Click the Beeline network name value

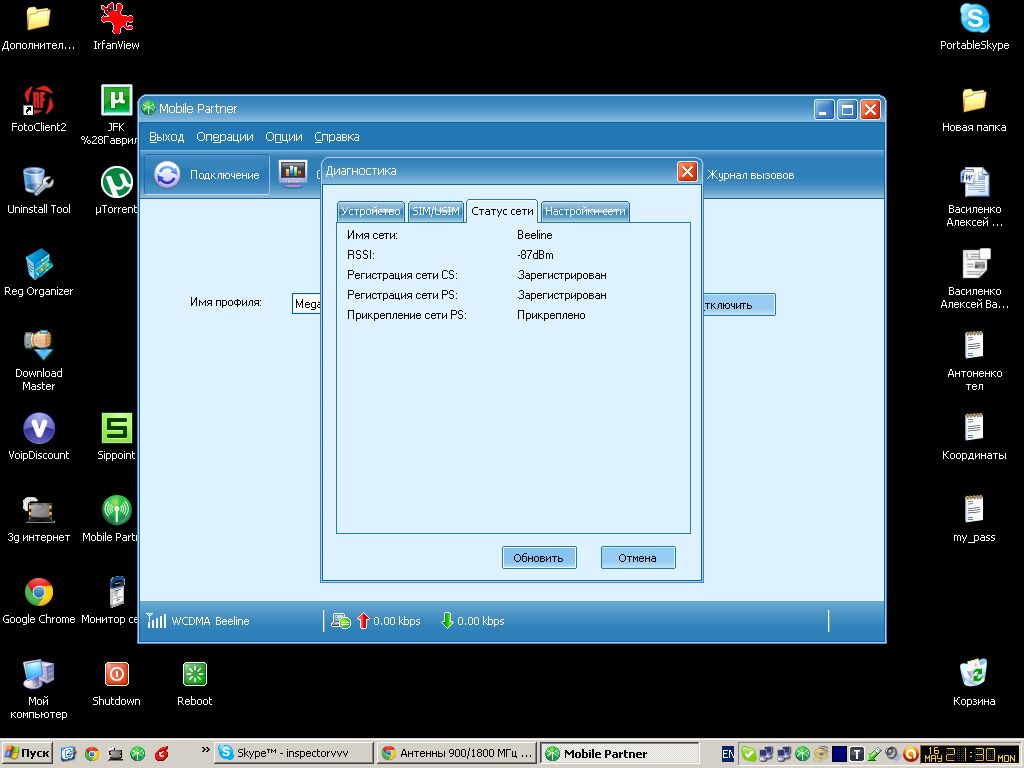(x=535, y=234)
